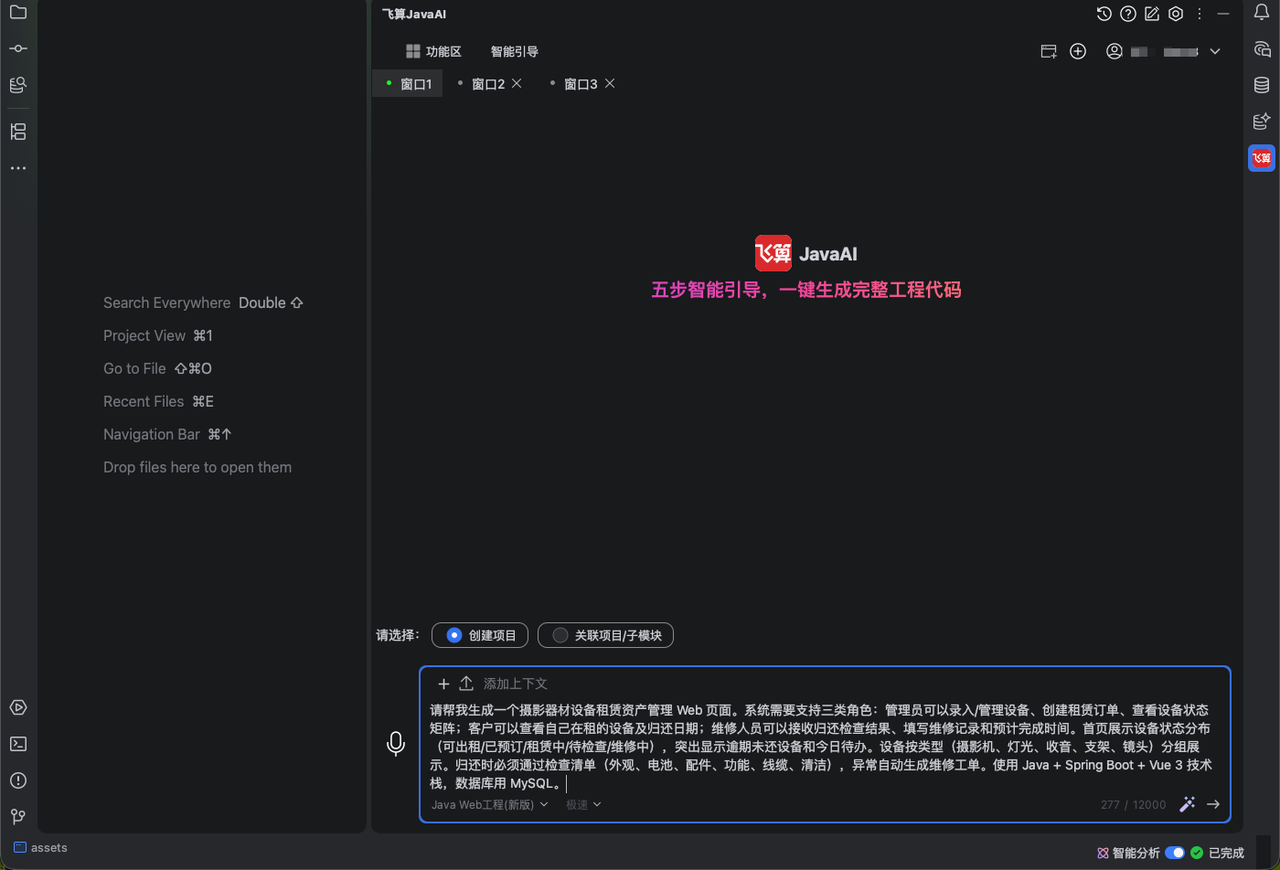Click the Go to File hint text
This screenshot has height=870, width=1280.
pos(134,369)
